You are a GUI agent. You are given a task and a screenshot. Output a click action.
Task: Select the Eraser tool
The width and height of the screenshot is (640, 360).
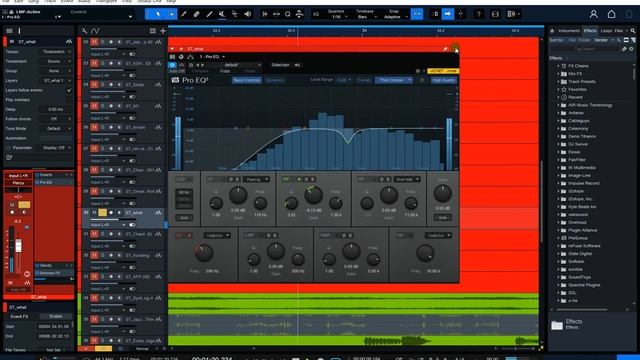tap(197, 14)
